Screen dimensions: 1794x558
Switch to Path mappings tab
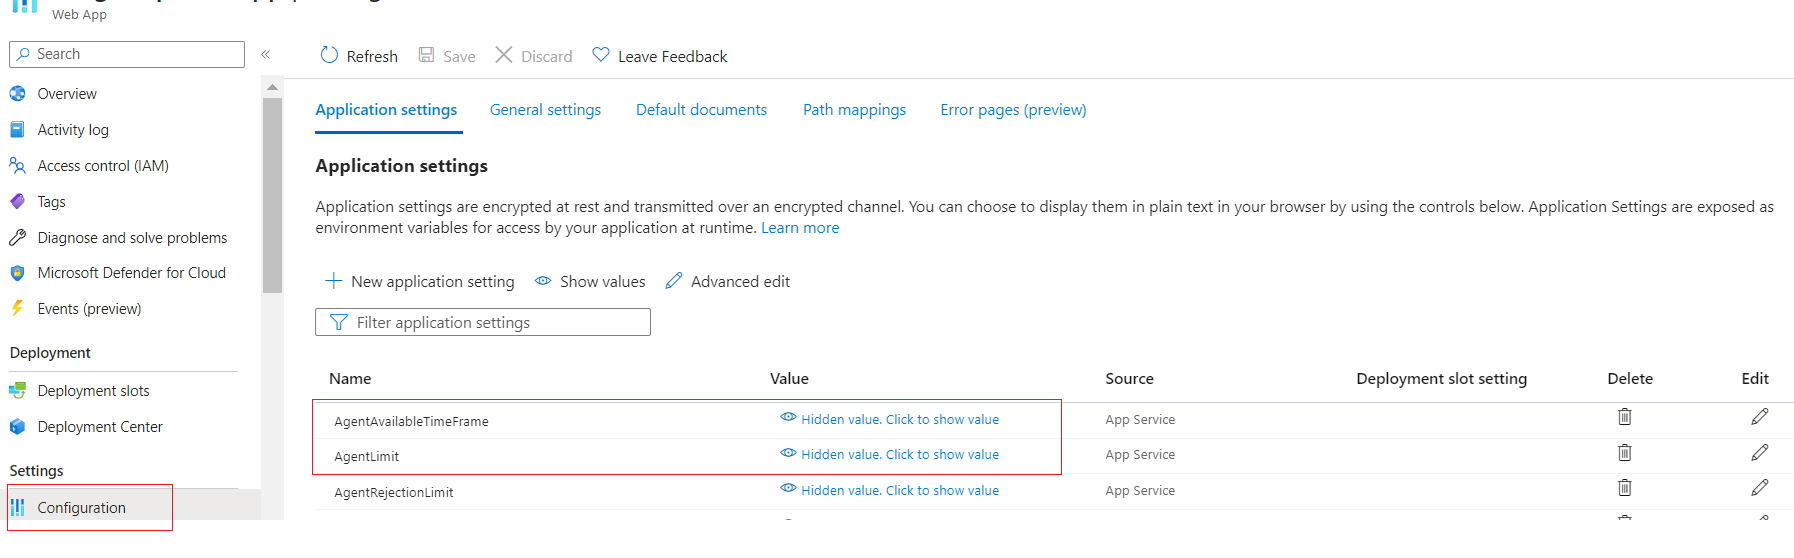coord(854,110)
